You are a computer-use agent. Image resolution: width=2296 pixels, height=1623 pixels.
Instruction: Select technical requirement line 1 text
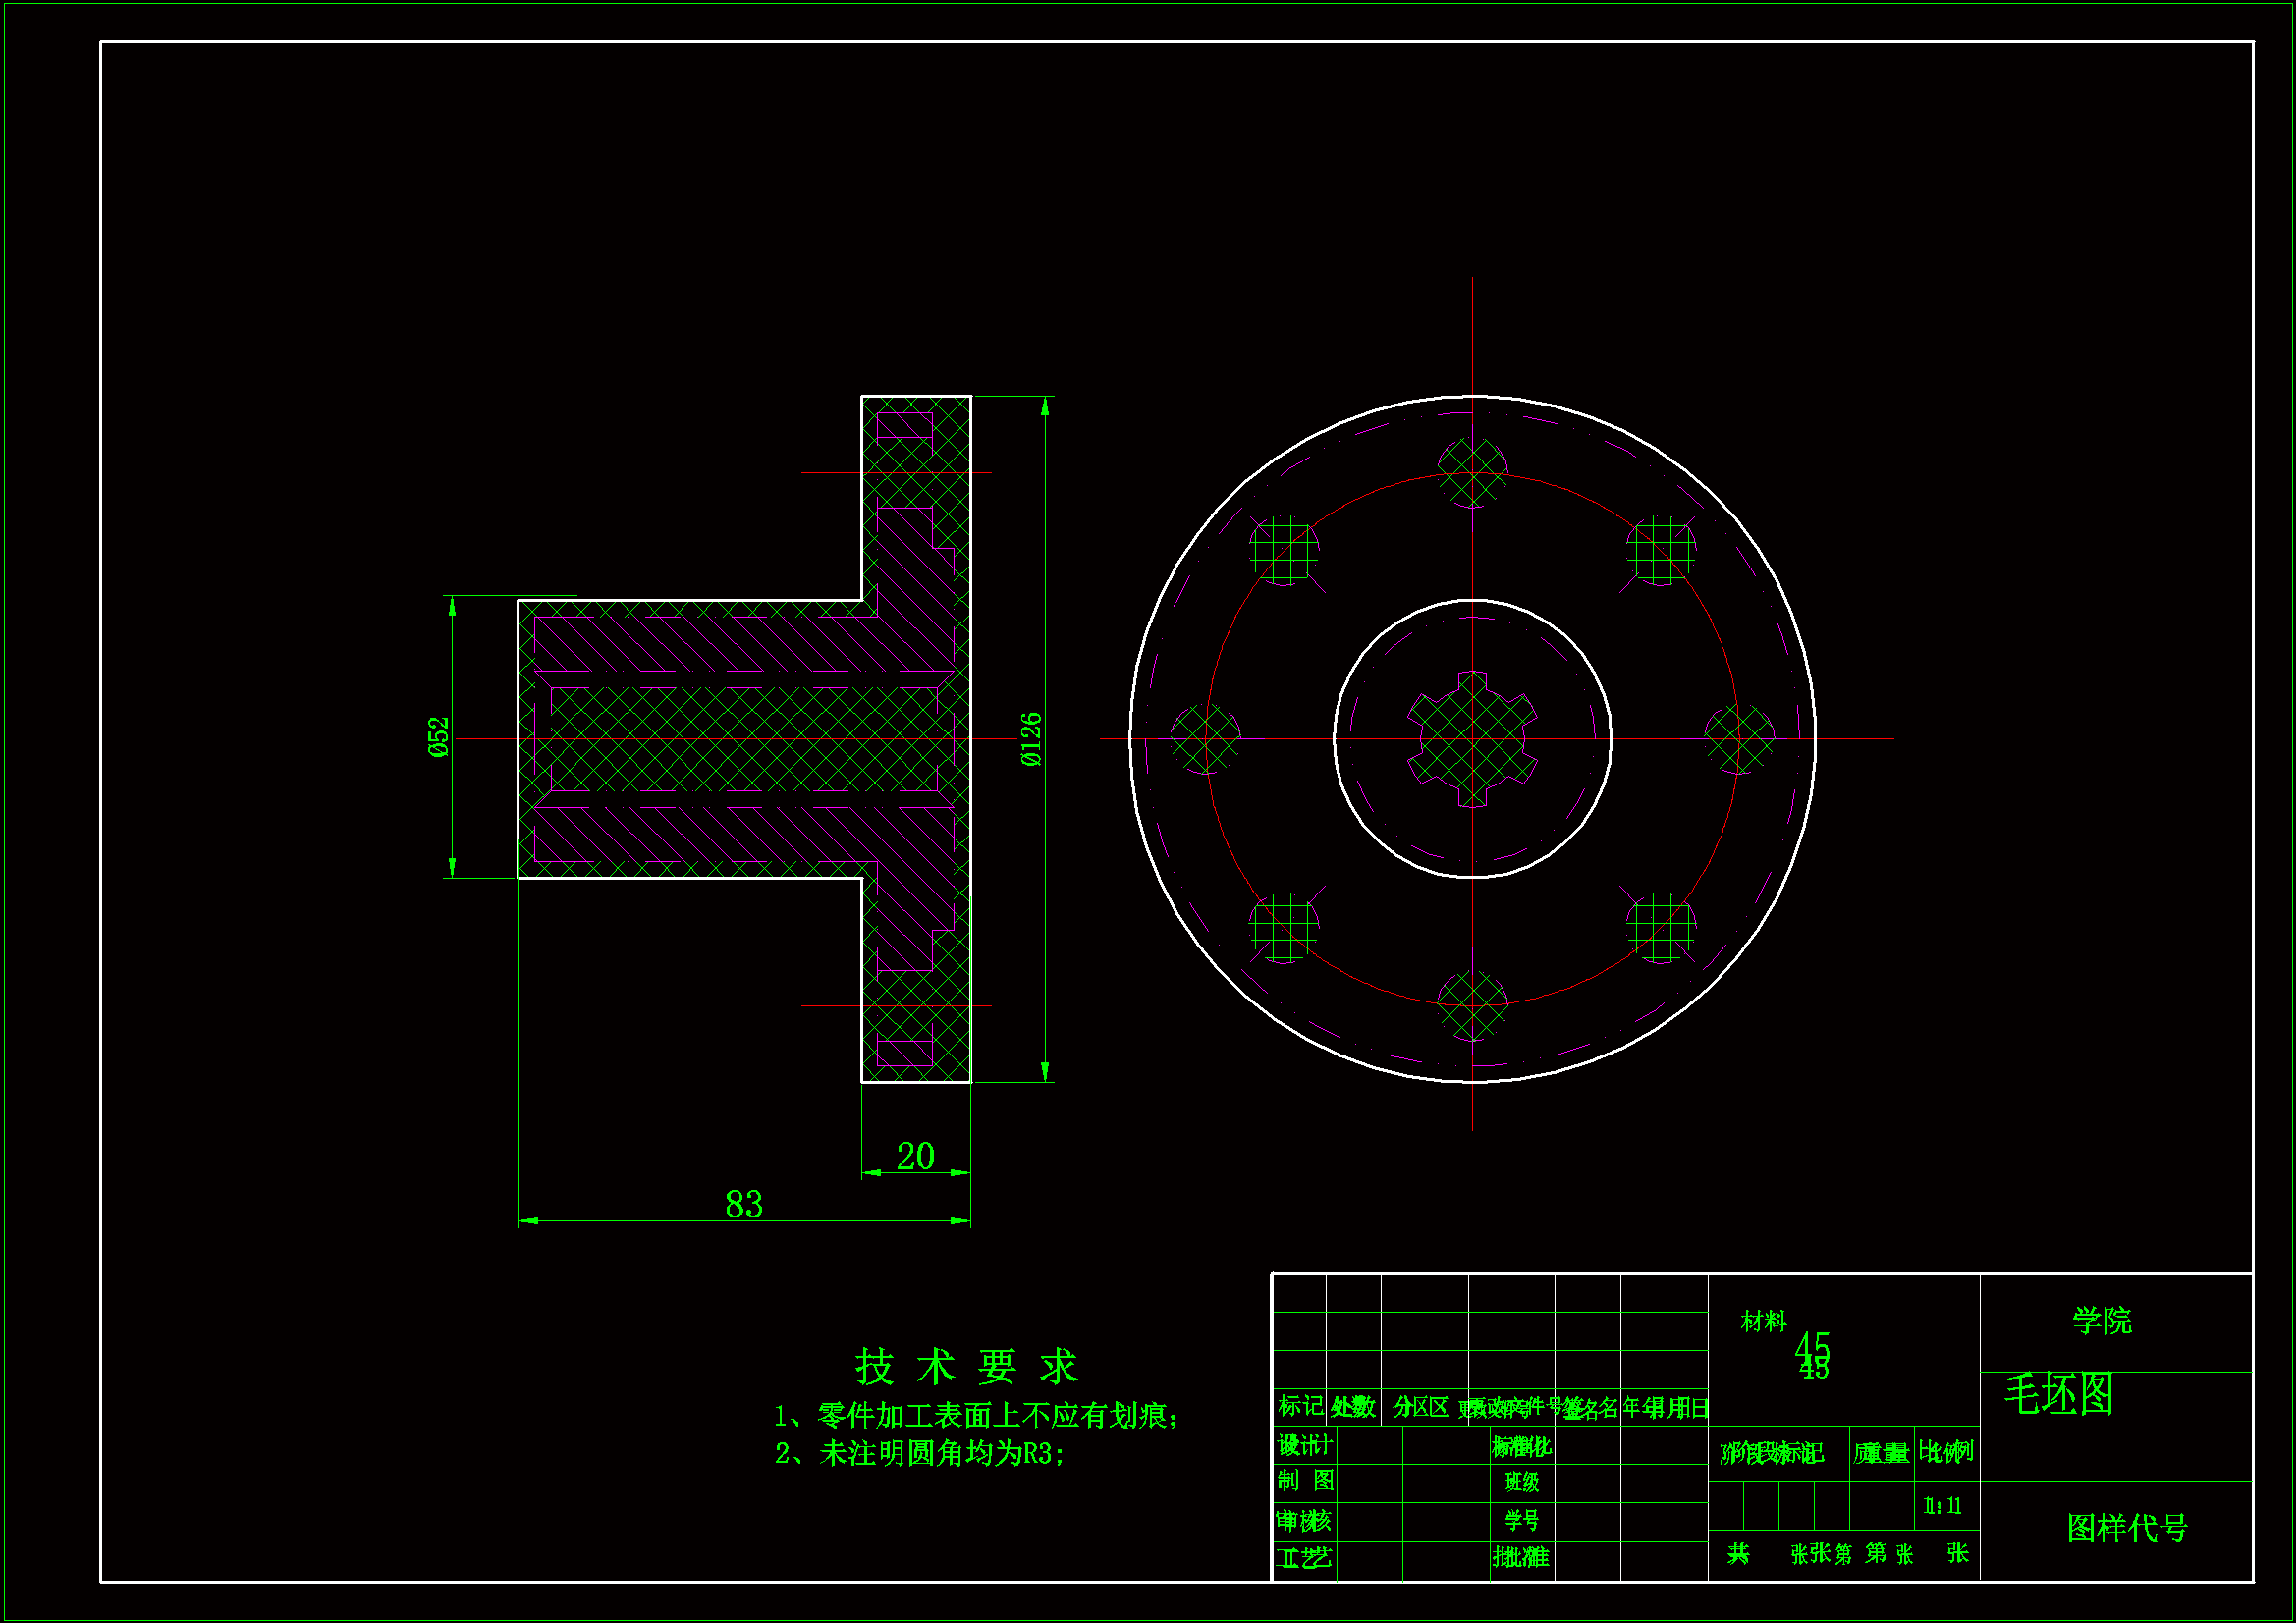pos(976,1416)
